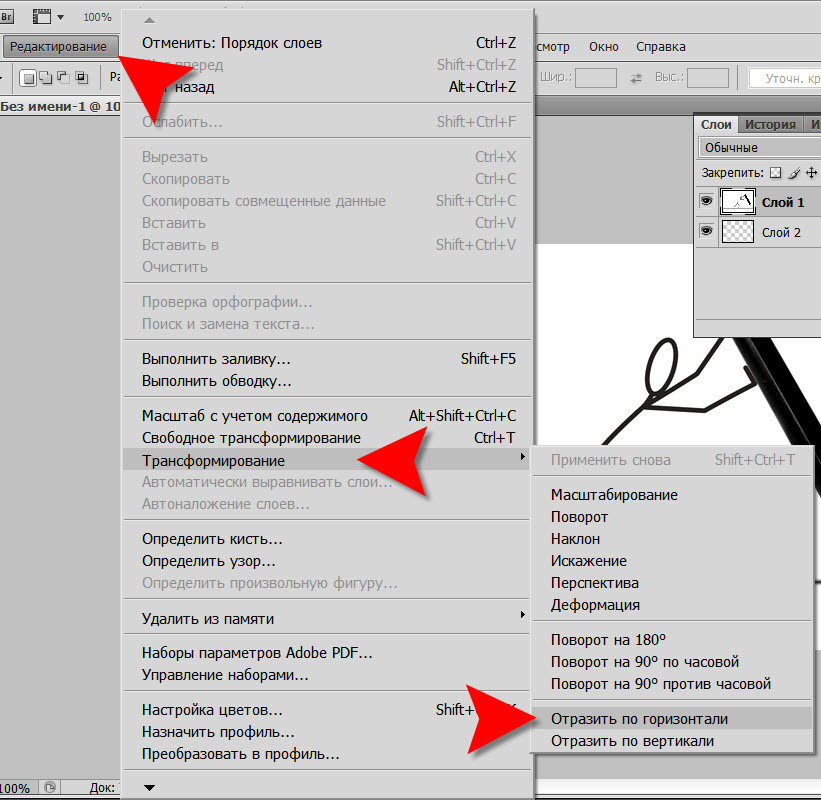Open the screen mode filmstrip icon
The height and width of the screenshot is (800, 821).
pos(41,17)
